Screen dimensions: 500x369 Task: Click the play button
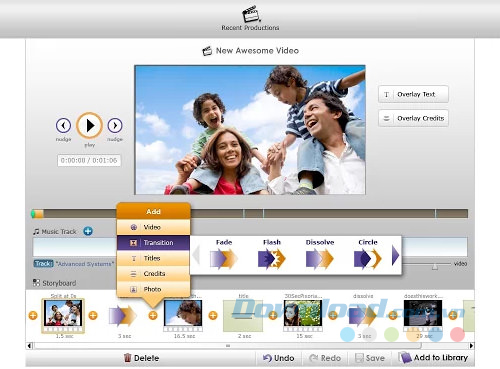coord(89,126)
